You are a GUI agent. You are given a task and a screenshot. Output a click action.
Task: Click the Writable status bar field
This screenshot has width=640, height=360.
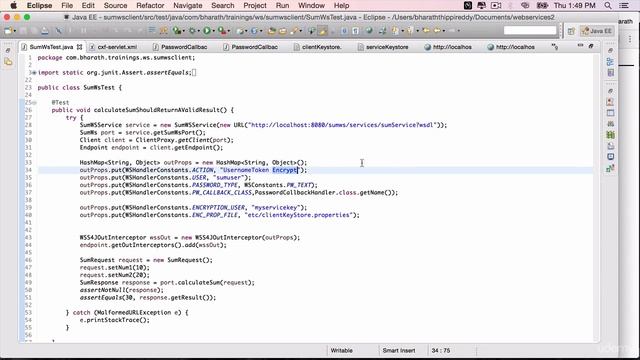coord(341,351)
